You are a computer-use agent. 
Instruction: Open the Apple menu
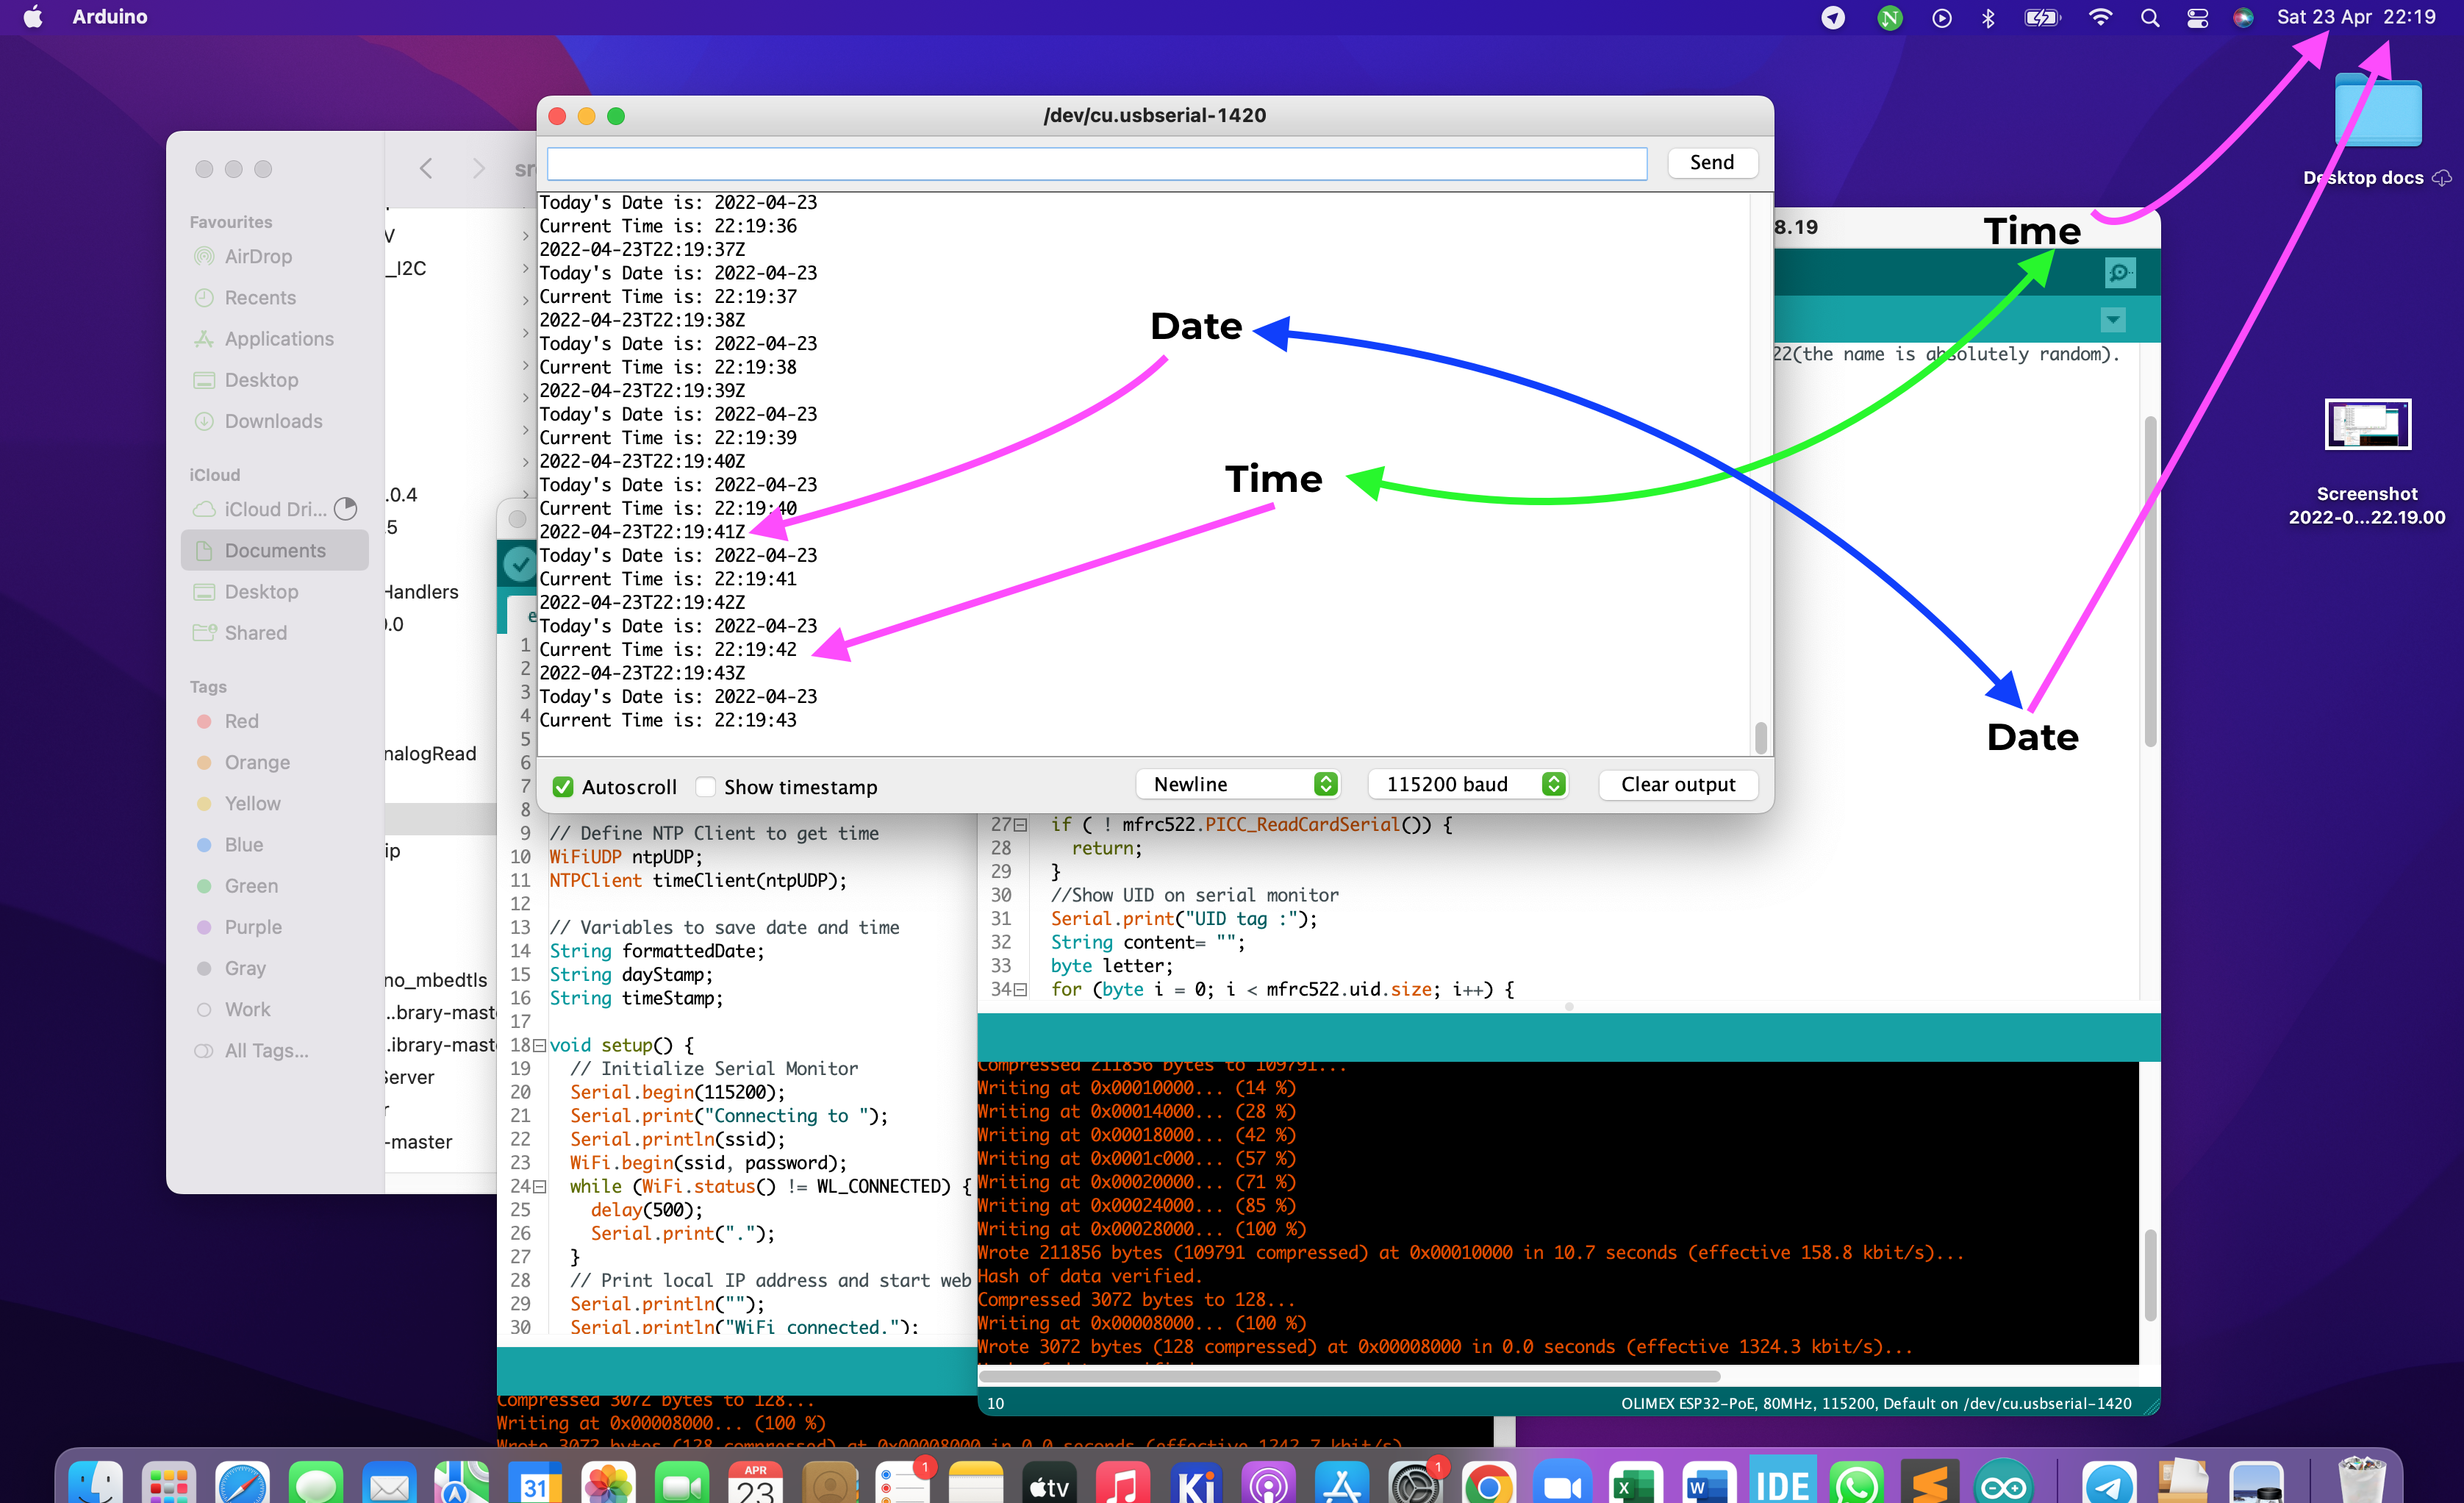33,17
